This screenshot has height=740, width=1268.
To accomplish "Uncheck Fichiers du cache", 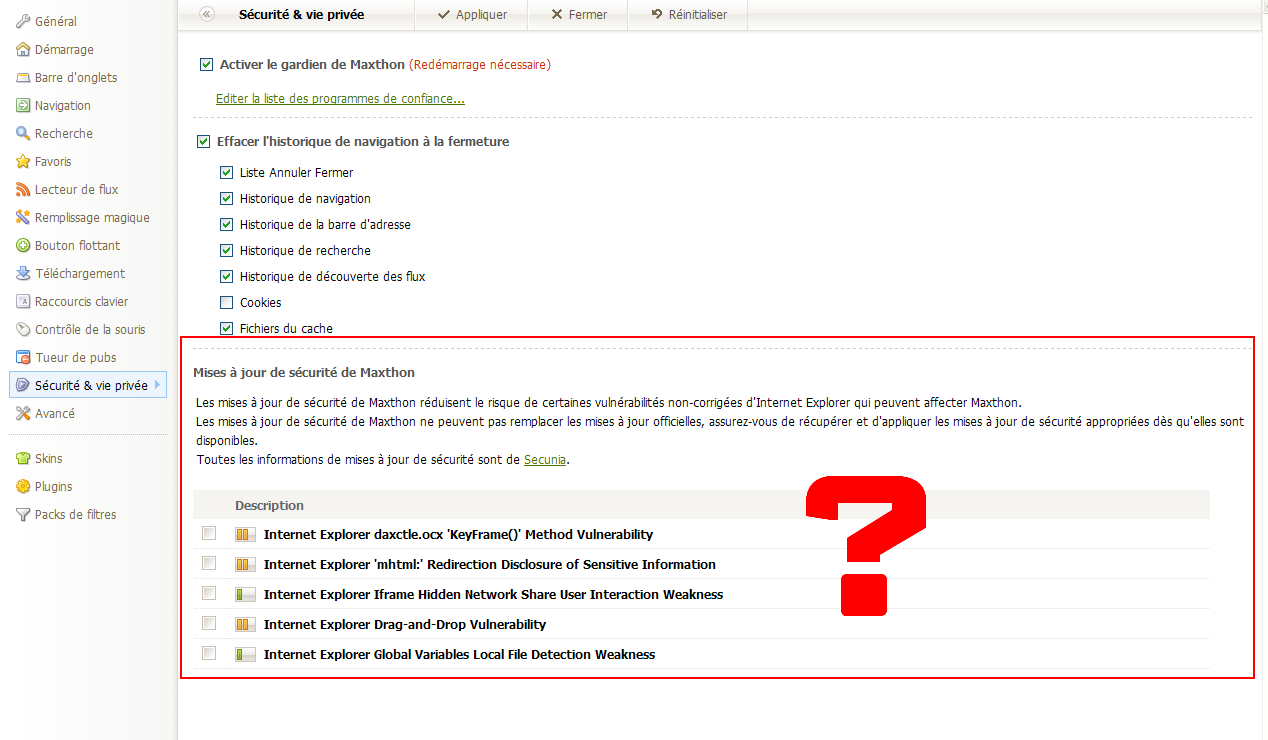I will point(226,329).
